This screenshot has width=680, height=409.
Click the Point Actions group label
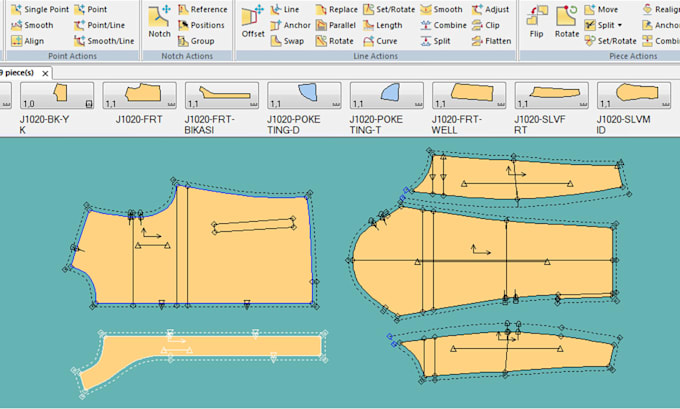(x=72, y=56)
